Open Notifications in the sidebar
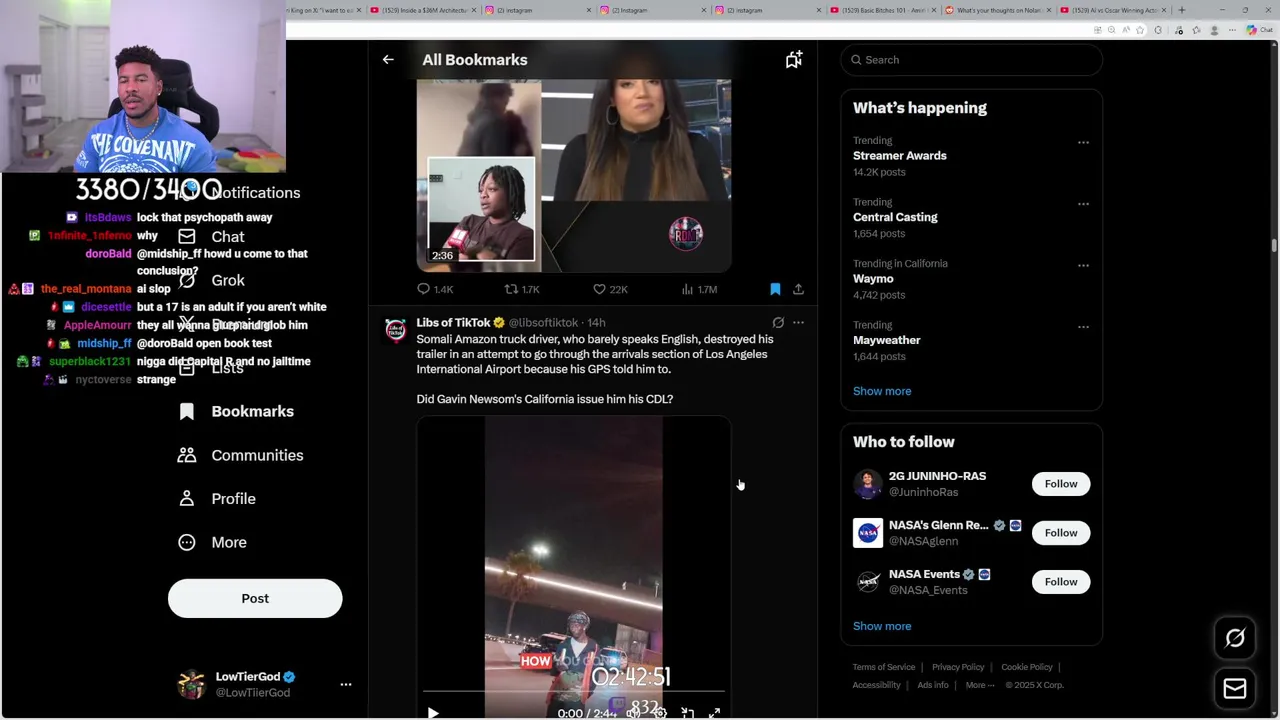Viewport: 1280px width, 720px height. [x=238, y=193]
